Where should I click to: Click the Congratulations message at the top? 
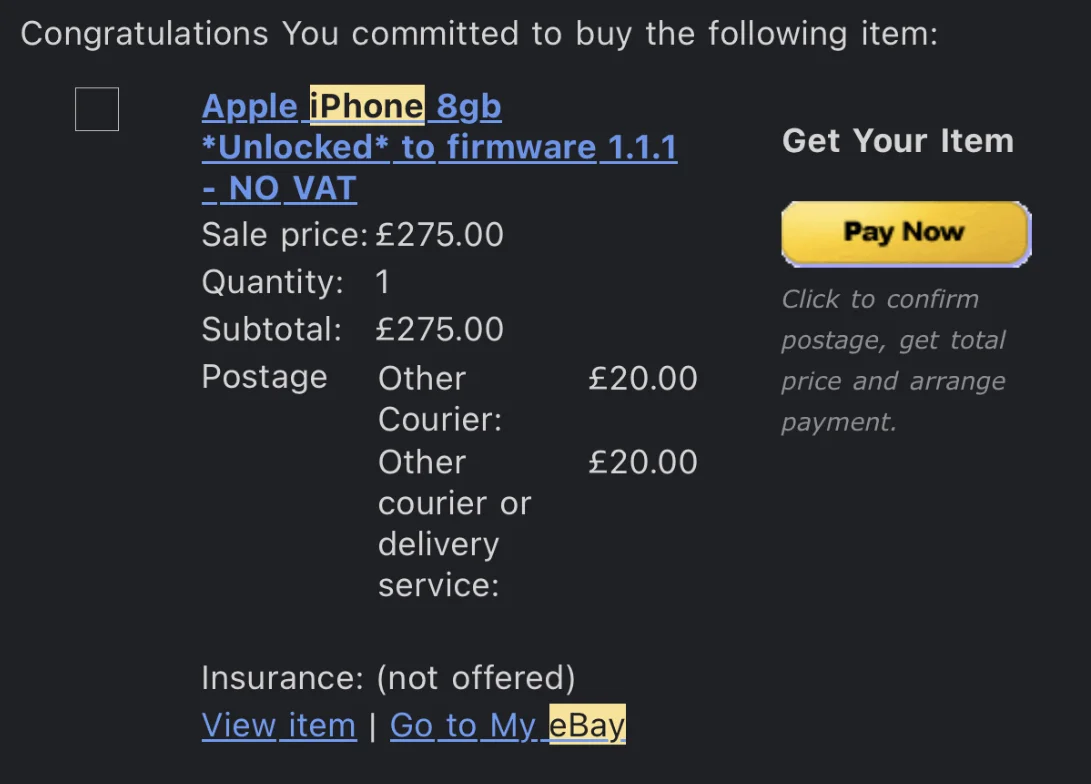[x=479, y=34]
